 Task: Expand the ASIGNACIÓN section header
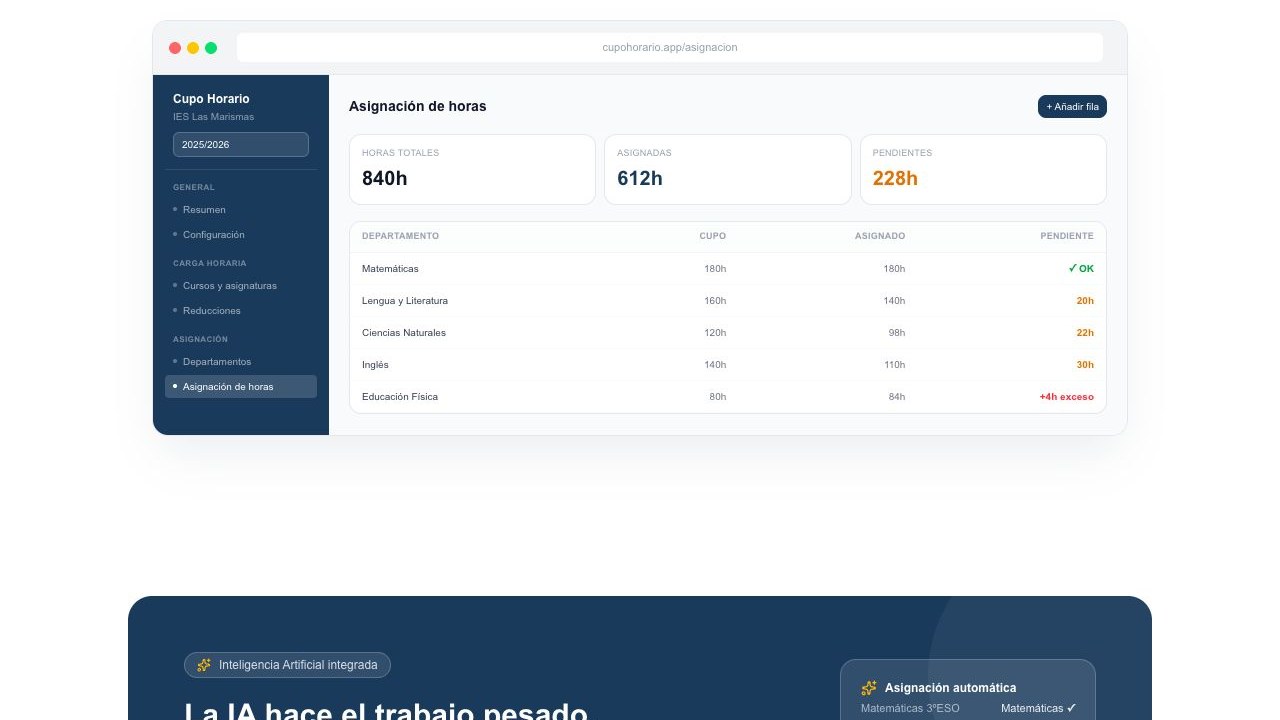pos(200,339)
